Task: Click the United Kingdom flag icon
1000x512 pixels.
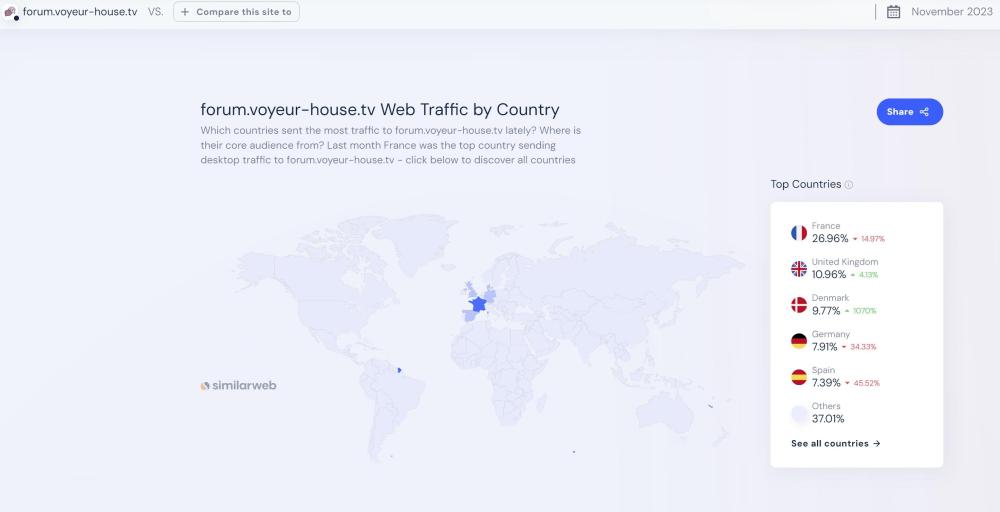Action: coord(798,269)
